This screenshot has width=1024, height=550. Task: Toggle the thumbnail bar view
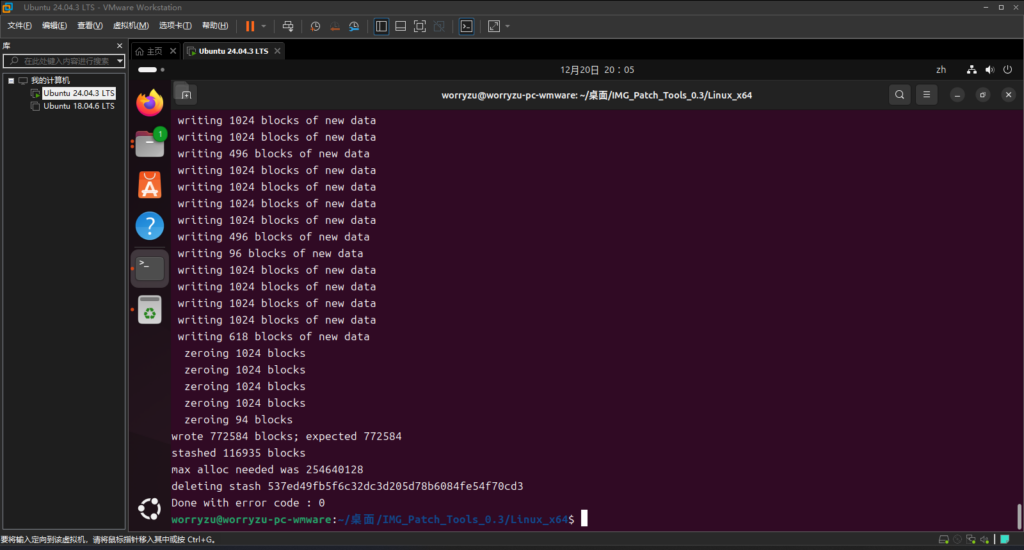point(400,26)
